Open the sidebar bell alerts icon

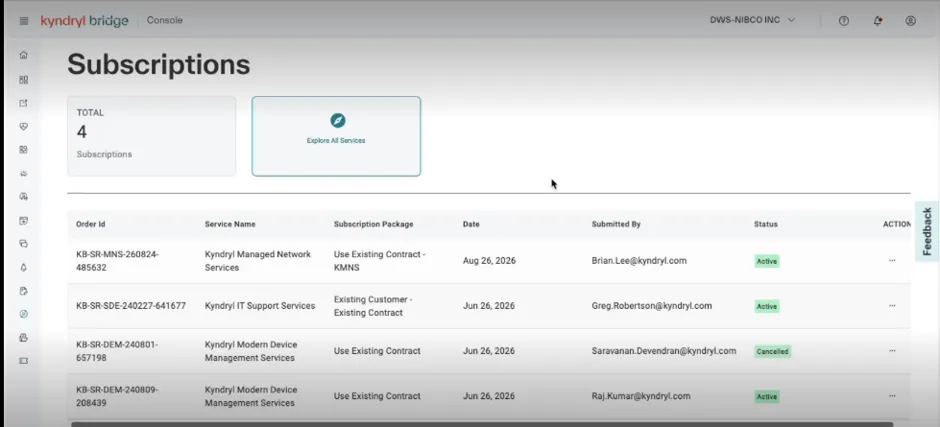23,267
